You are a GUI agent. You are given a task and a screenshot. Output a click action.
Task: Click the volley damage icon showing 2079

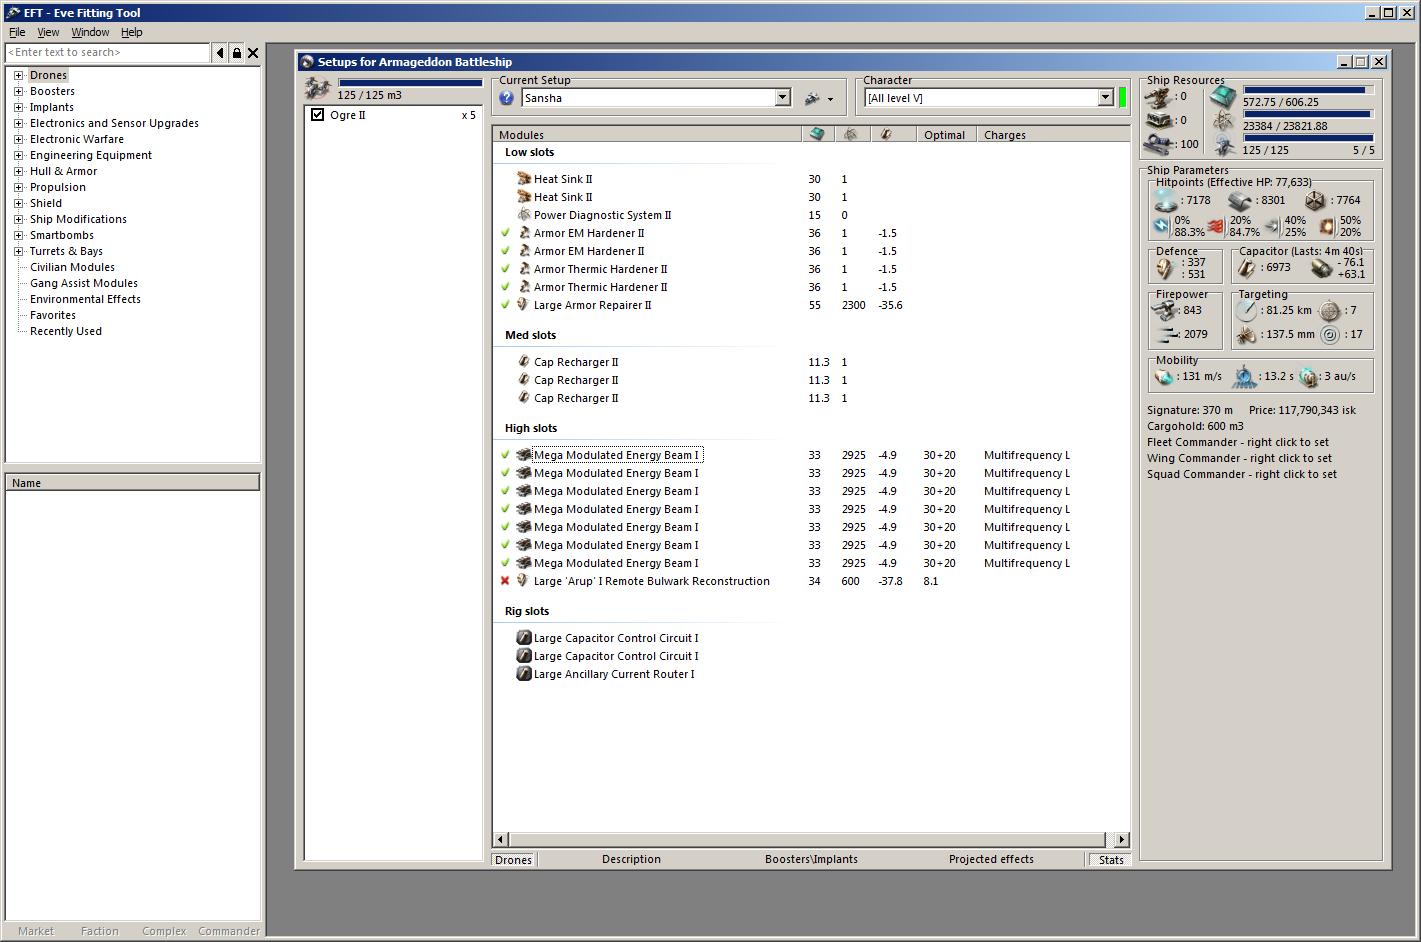pos(1166,335)
